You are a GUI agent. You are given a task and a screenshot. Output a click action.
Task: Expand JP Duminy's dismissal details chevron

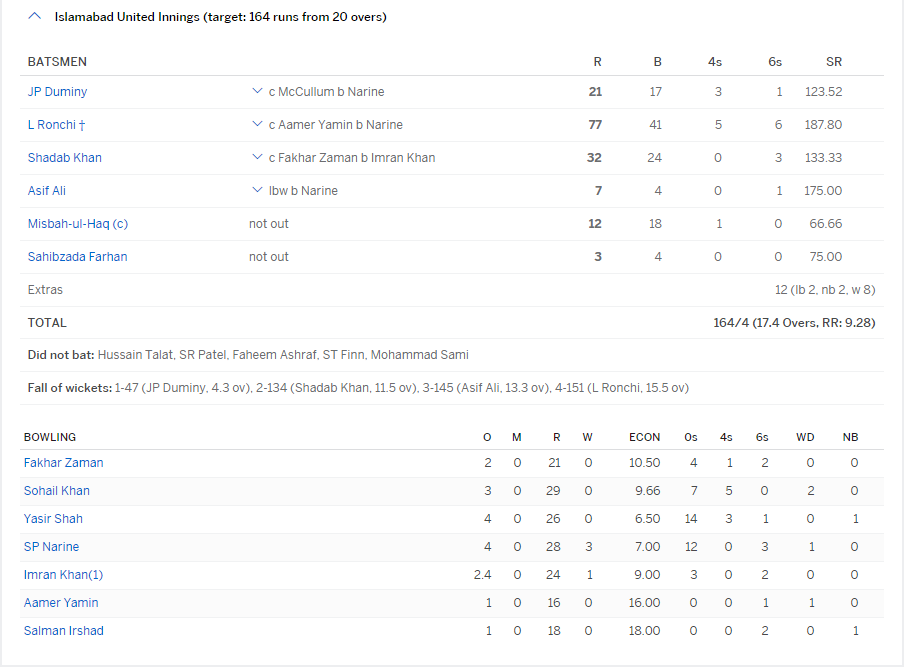pyautogui.click(x=257, y=92)
